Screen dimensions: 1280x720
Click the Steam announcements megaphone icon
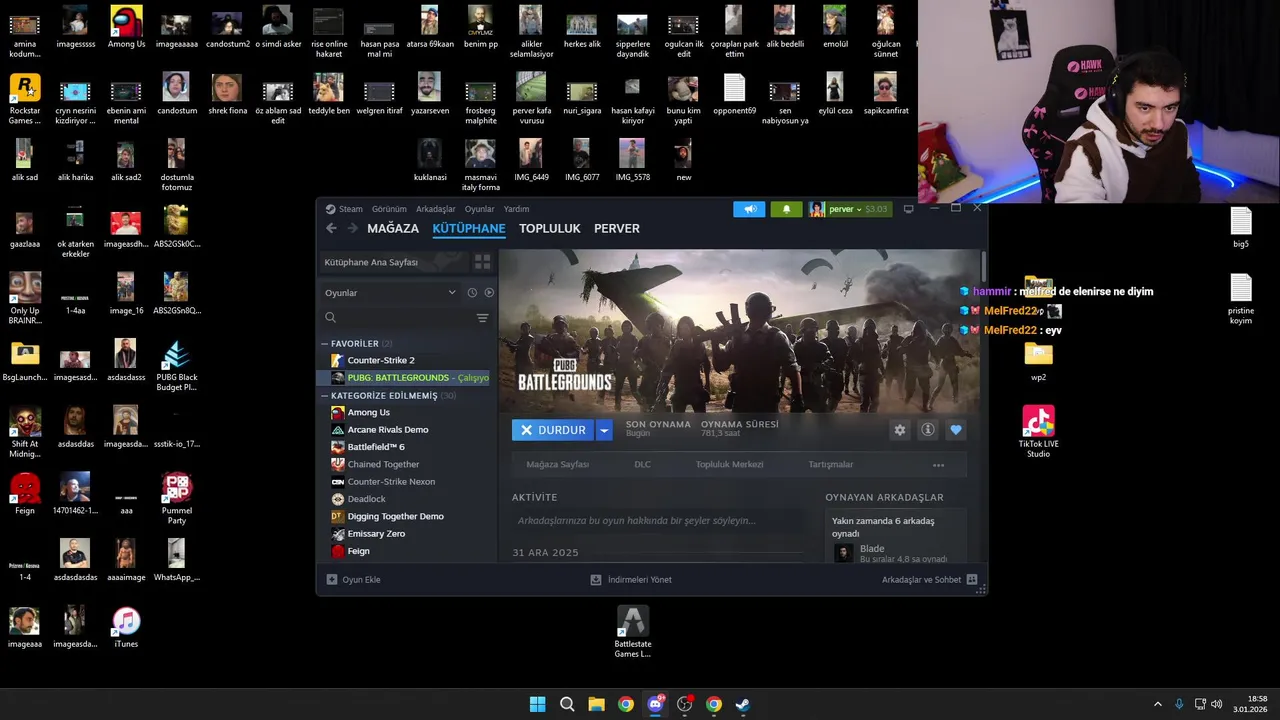coord(749,209)
